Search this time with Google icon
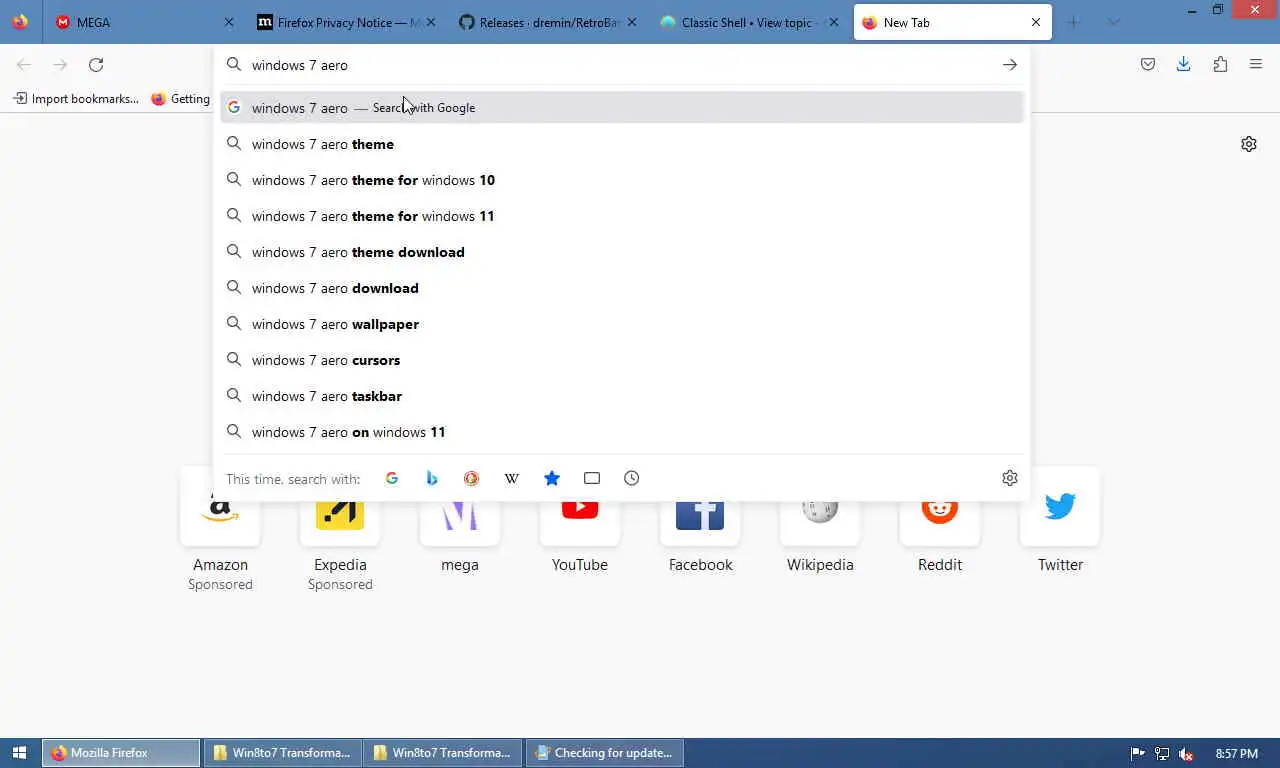This screenshot has height=768, width=1280. [392, 478]
